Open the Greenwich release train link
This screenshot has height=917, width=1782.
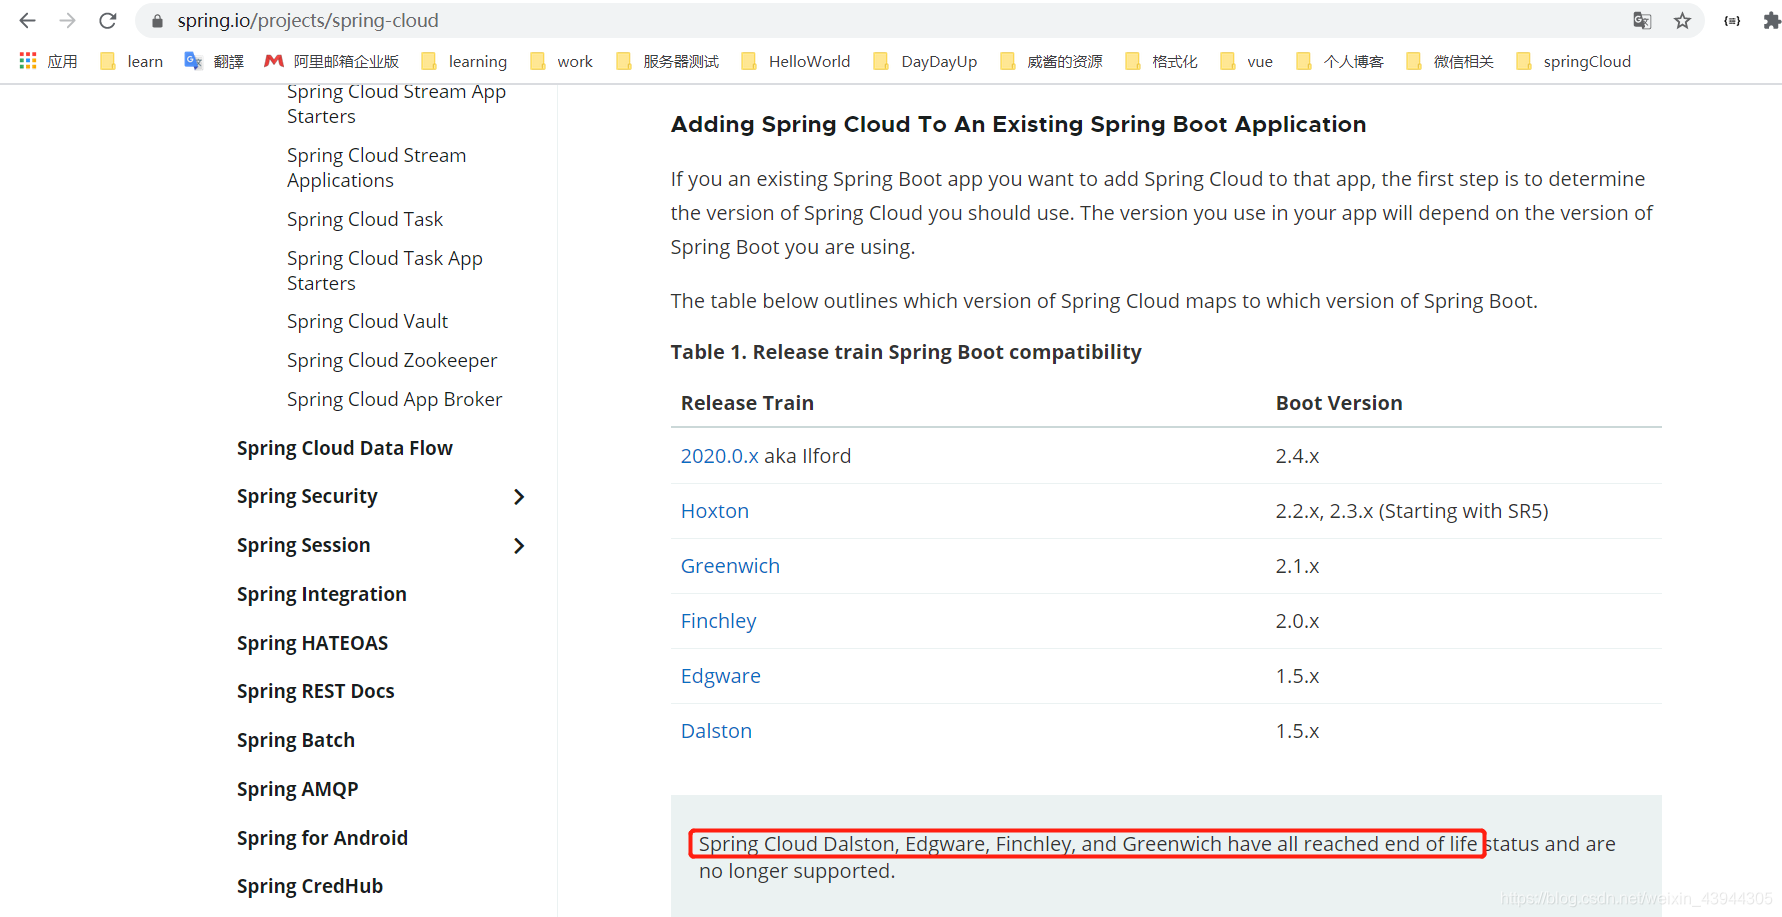pos(730,566)
